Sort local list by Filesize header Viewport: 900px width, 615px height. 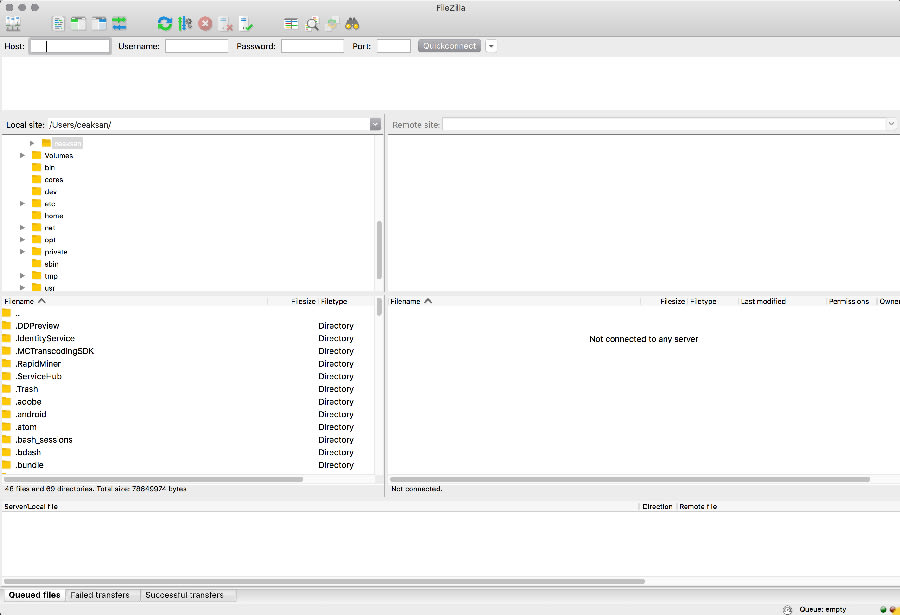click(293, 301)
